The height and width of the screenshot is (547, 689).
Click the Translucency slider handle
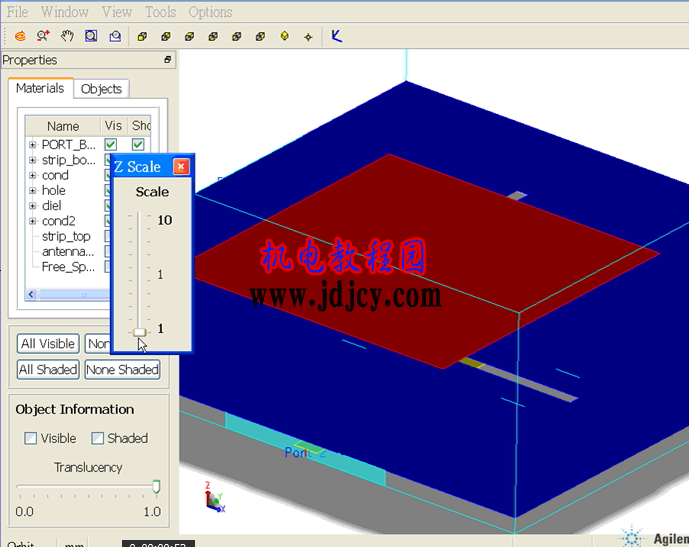pos(156,487)
